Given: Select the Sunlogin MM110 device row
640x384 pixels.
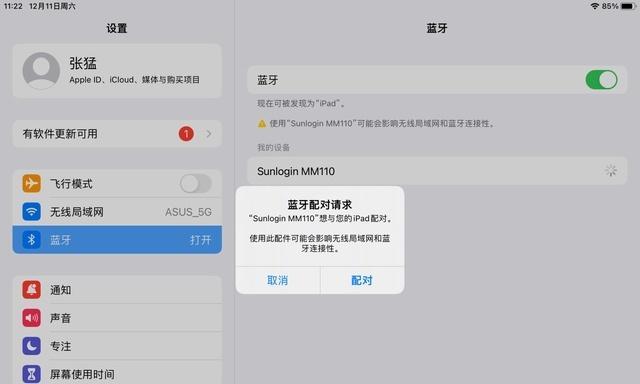Looking at the screenshot, I should [x=437, y=171].
